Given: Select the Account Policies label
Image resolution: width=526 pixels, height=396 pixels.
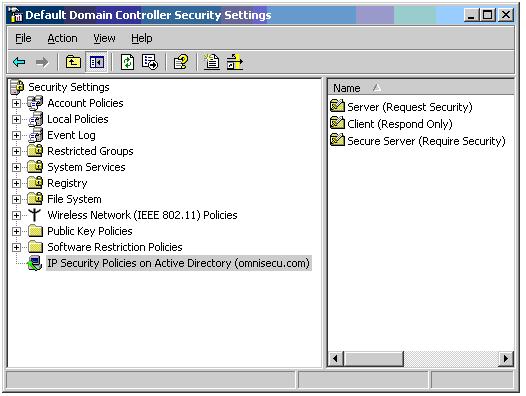Looking at the screenshot, I should 85,103.
